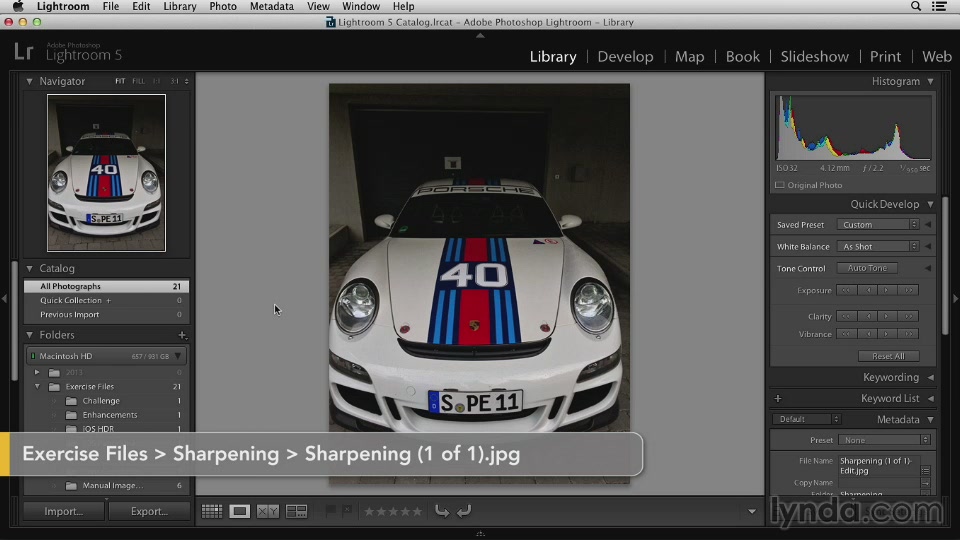This screenshot has height=540, width=960.
Task: Set the star rating
Action: 393,511
